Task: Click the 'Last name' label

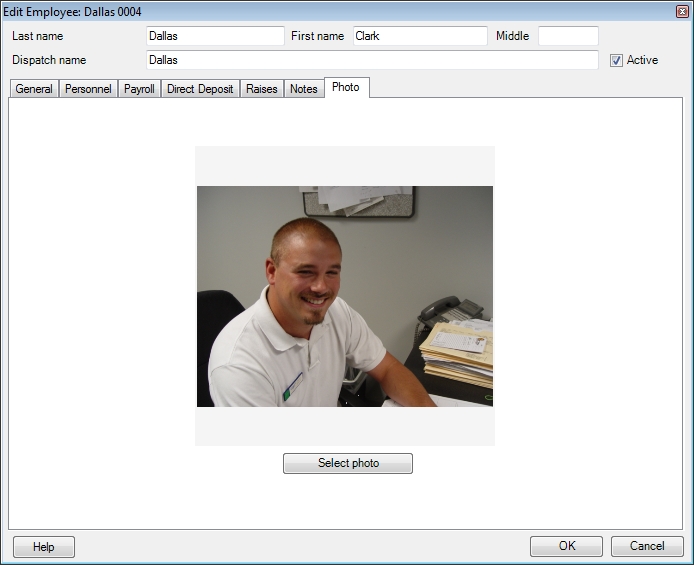Action: click(x=38, y=36)
